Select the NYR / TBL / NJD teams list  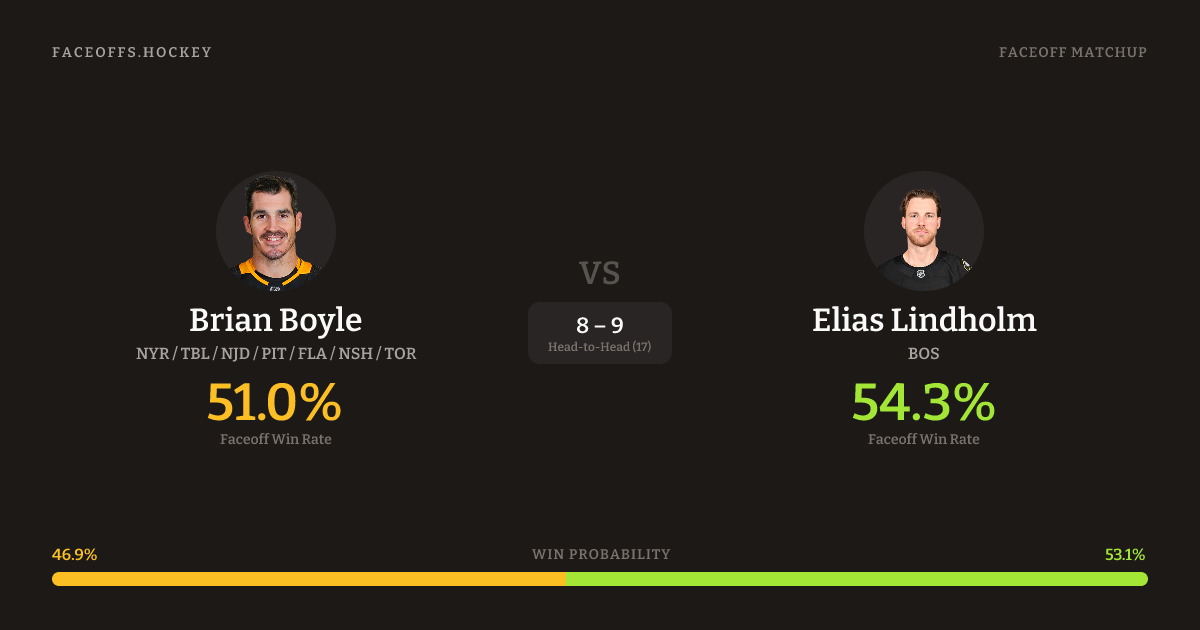[x=276, y=354]
